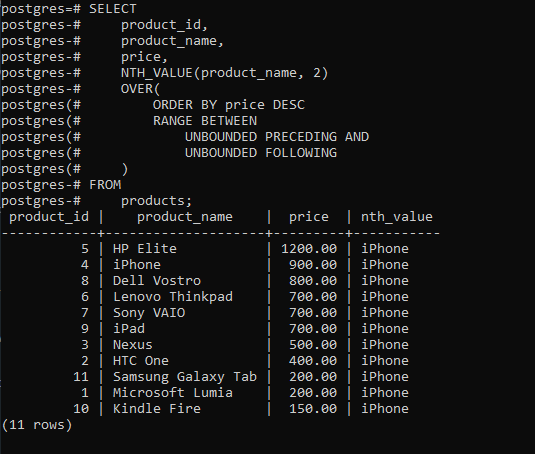
Task: Click the ORDER BY price DESC line
Action: (229, 105)
